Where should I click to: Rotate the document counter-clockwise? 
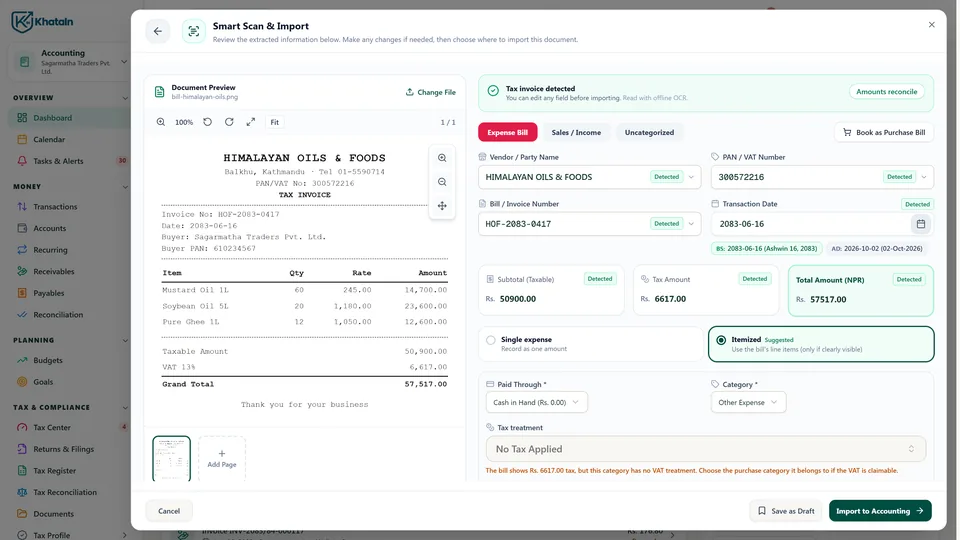pyautogui.click(x=208, y=122)
